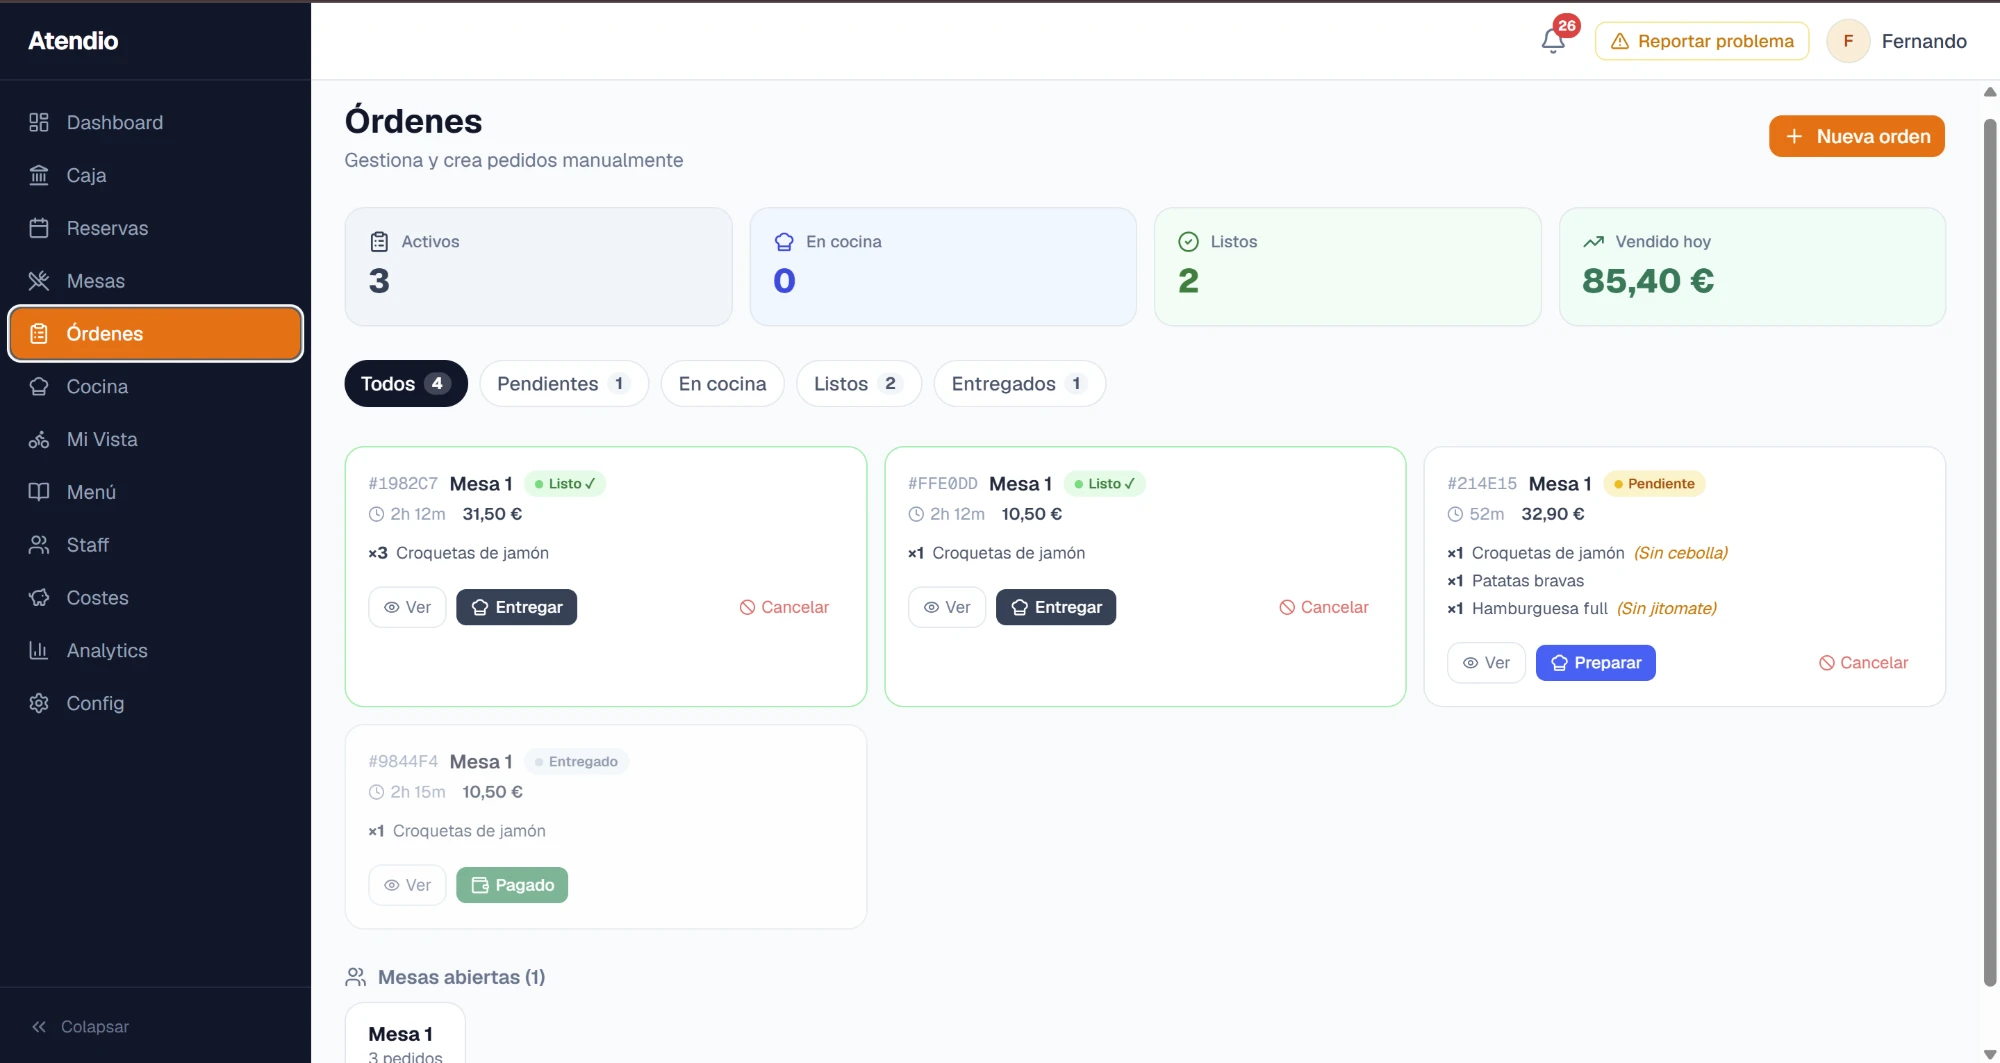Image resolution: width=2000 pixels, height=1063 pixels.
Task: Click the Entregado status badge
Action: pyautogui.click(x=576, y=762)
